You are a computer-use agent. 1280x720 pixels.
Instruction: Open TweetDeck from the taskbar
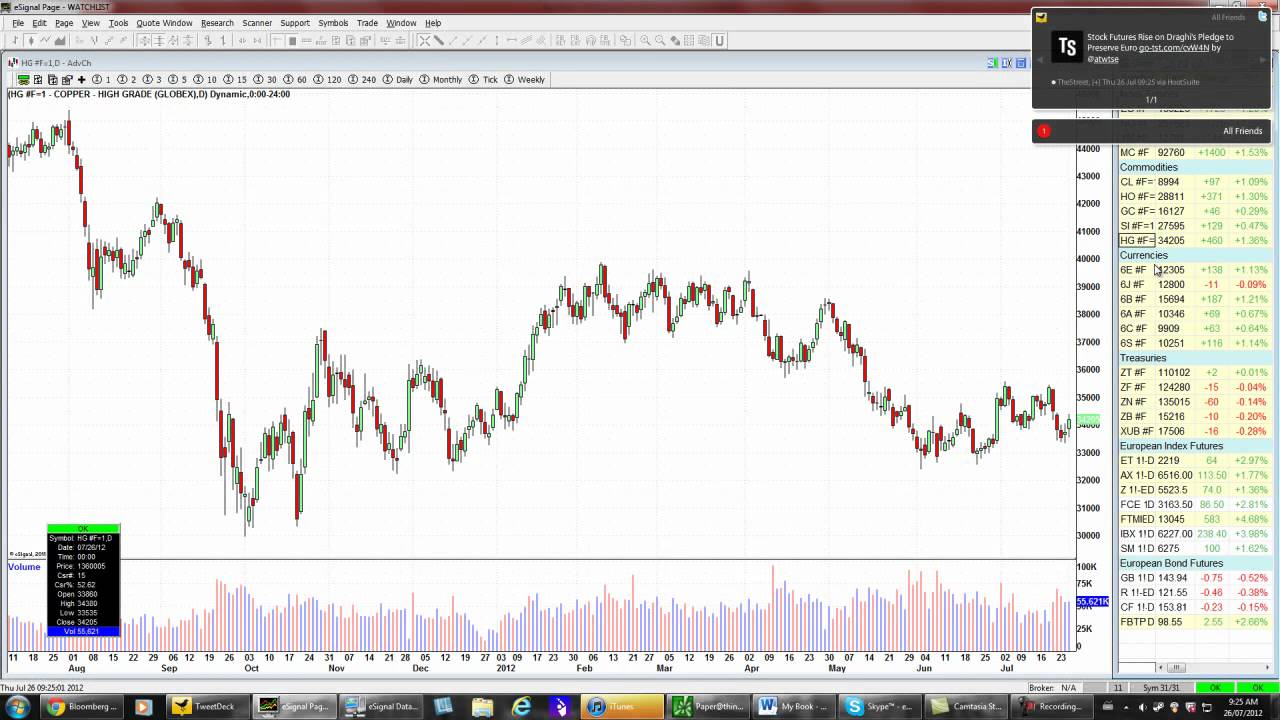tap(206, 706)
